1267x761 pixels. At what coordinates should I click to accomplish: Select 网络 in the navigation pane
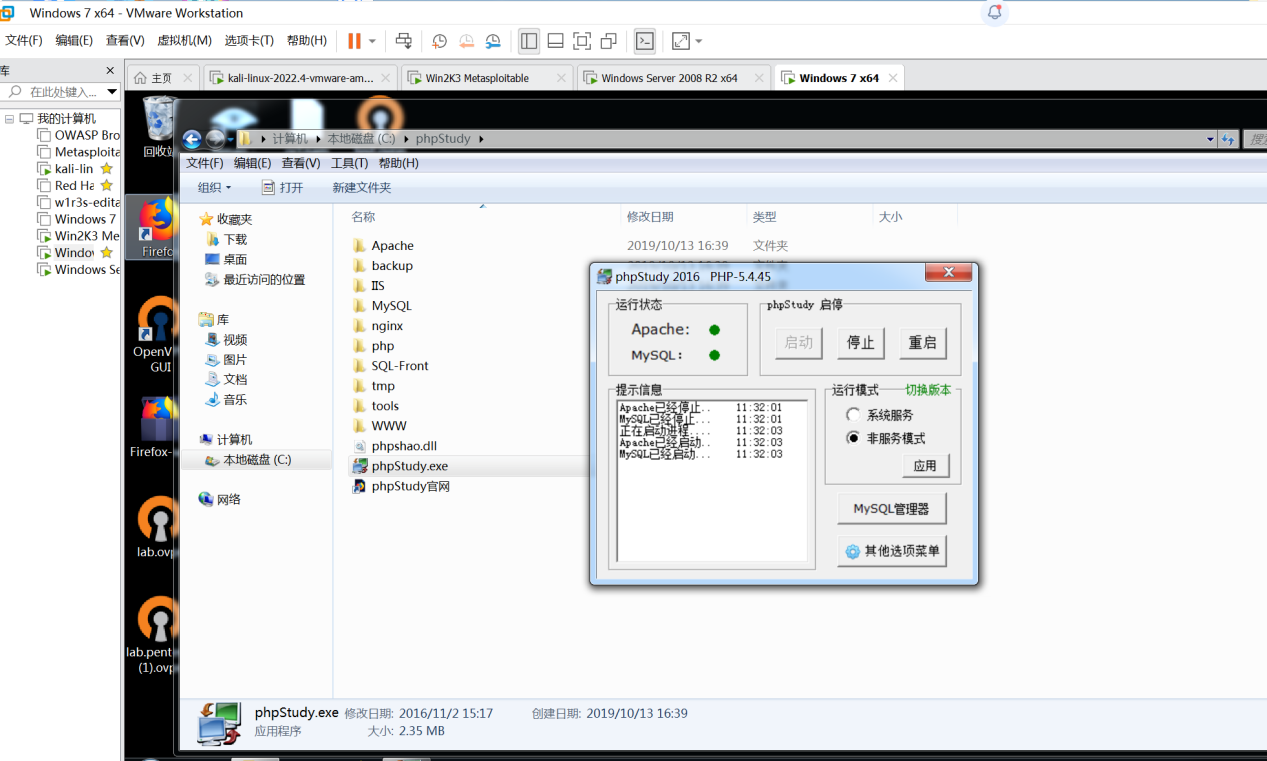pyautogui.click(x=219, y=499)
